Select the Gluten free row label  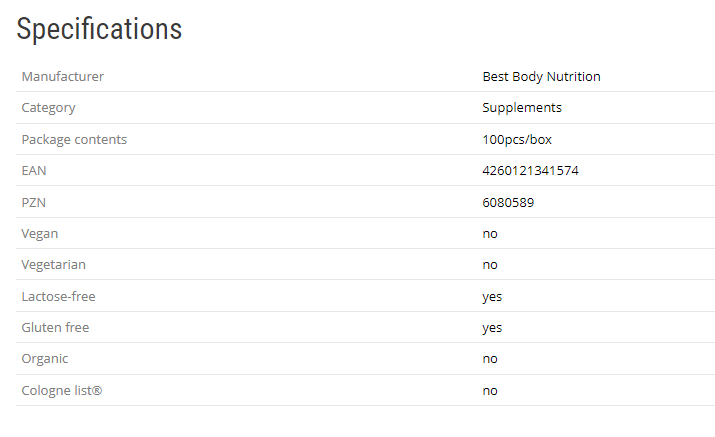[55, 327]
